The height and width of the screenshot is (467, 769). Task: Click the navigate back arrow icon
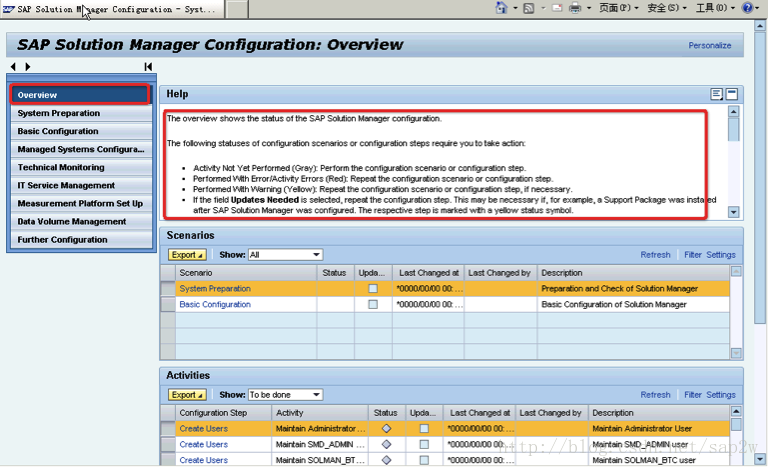point(13,67)
